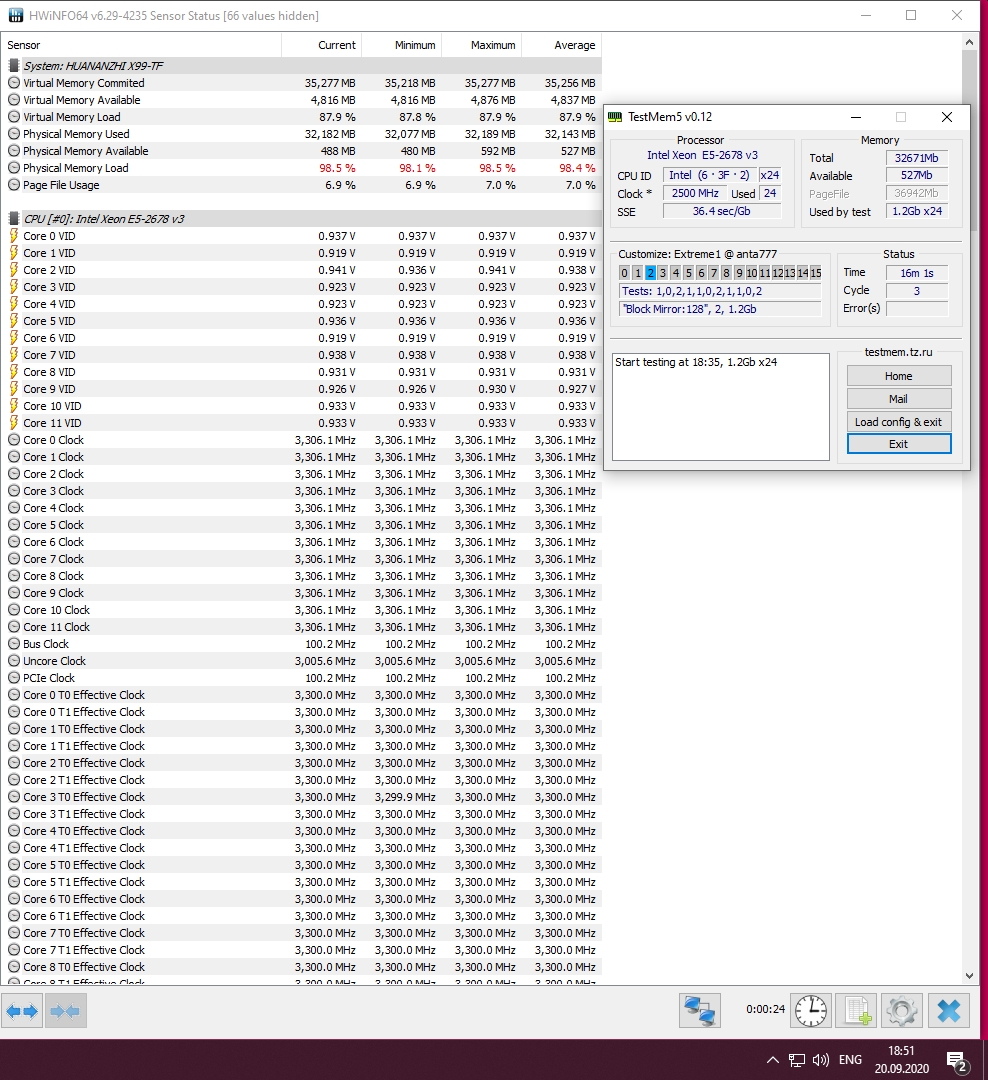Open the taskbar notification center icon
This screenshot has height=1080, width=988.
tap(957, 1062)
